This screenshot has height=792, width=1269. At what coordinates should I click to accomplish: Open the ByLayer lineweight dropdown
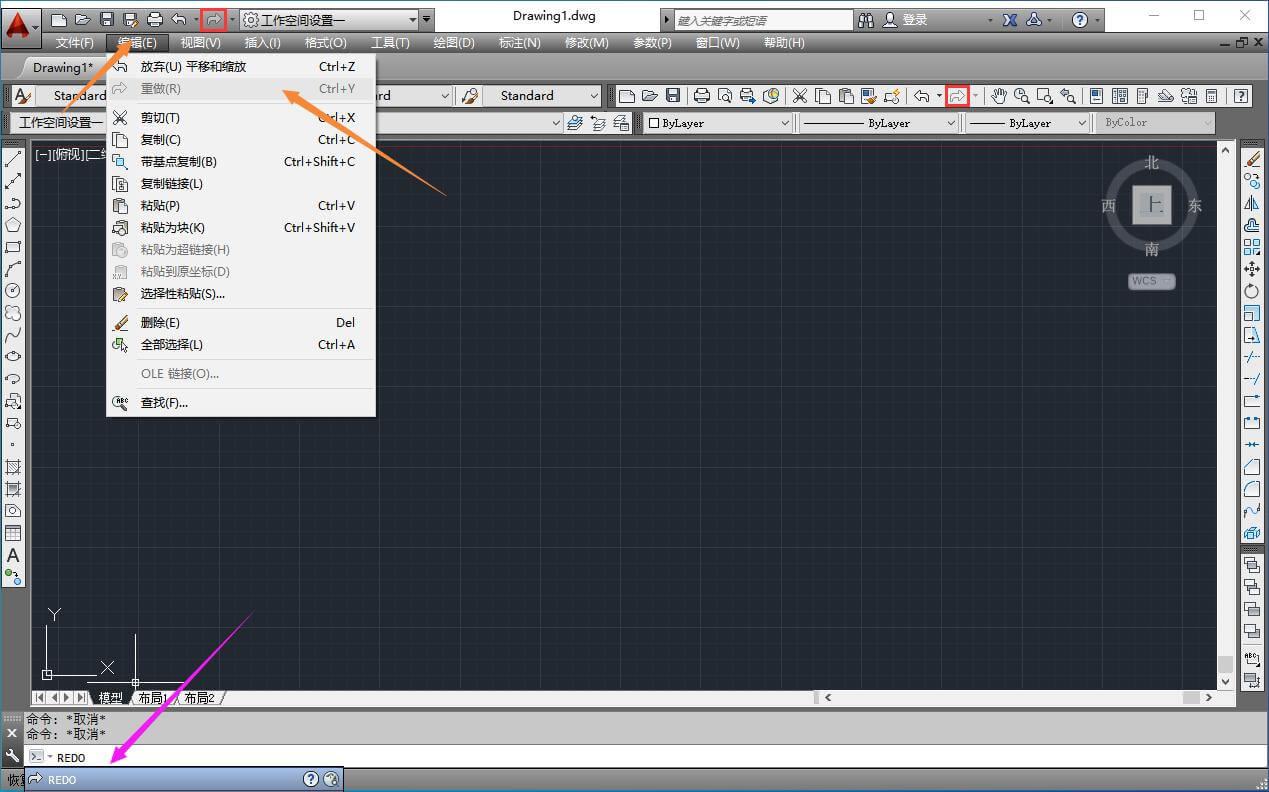click(x=1028, y=123)
